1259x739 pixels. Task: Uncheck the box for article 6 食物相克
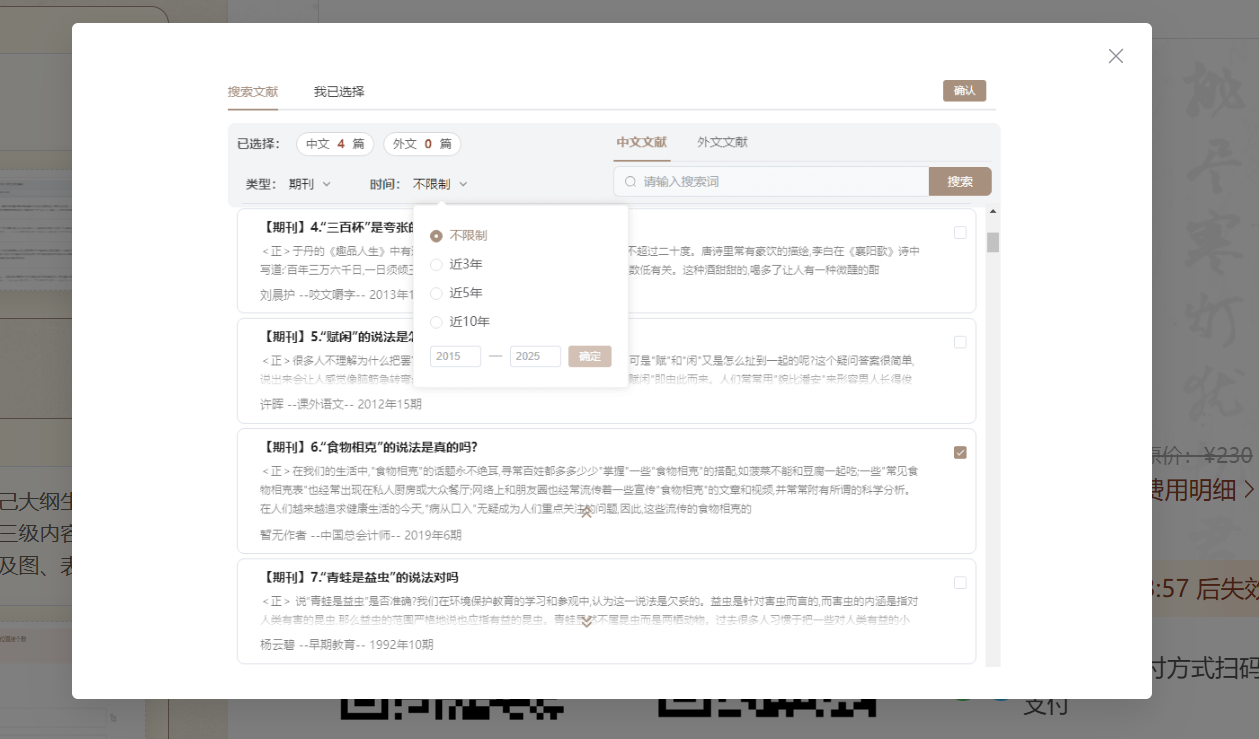960,453
